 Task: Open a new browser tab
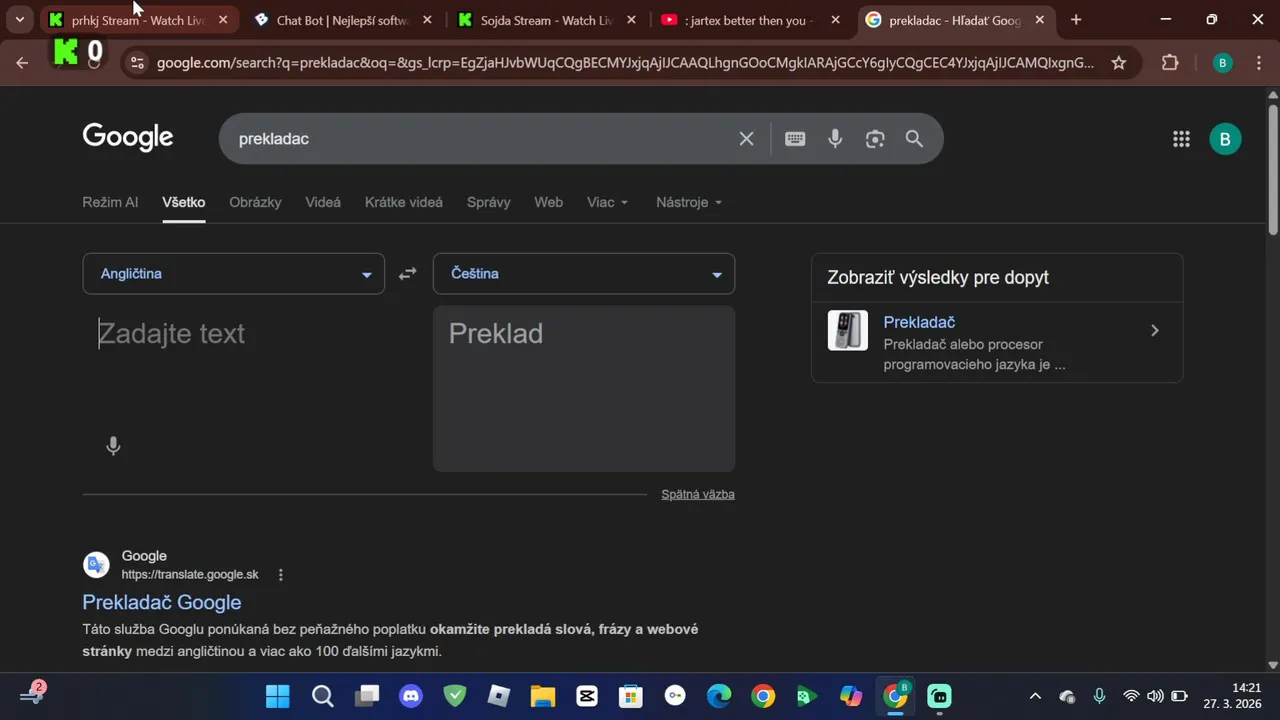1076,20
